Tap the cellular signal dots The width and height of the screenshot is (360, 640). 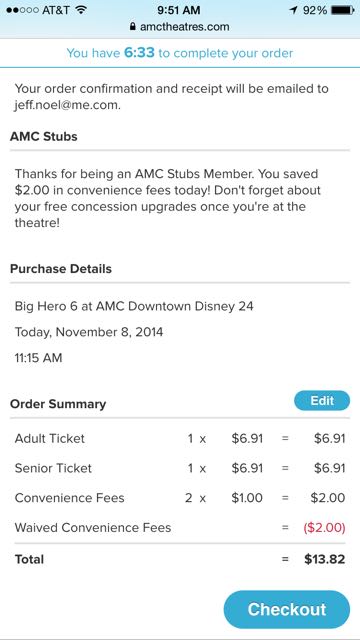22,10
